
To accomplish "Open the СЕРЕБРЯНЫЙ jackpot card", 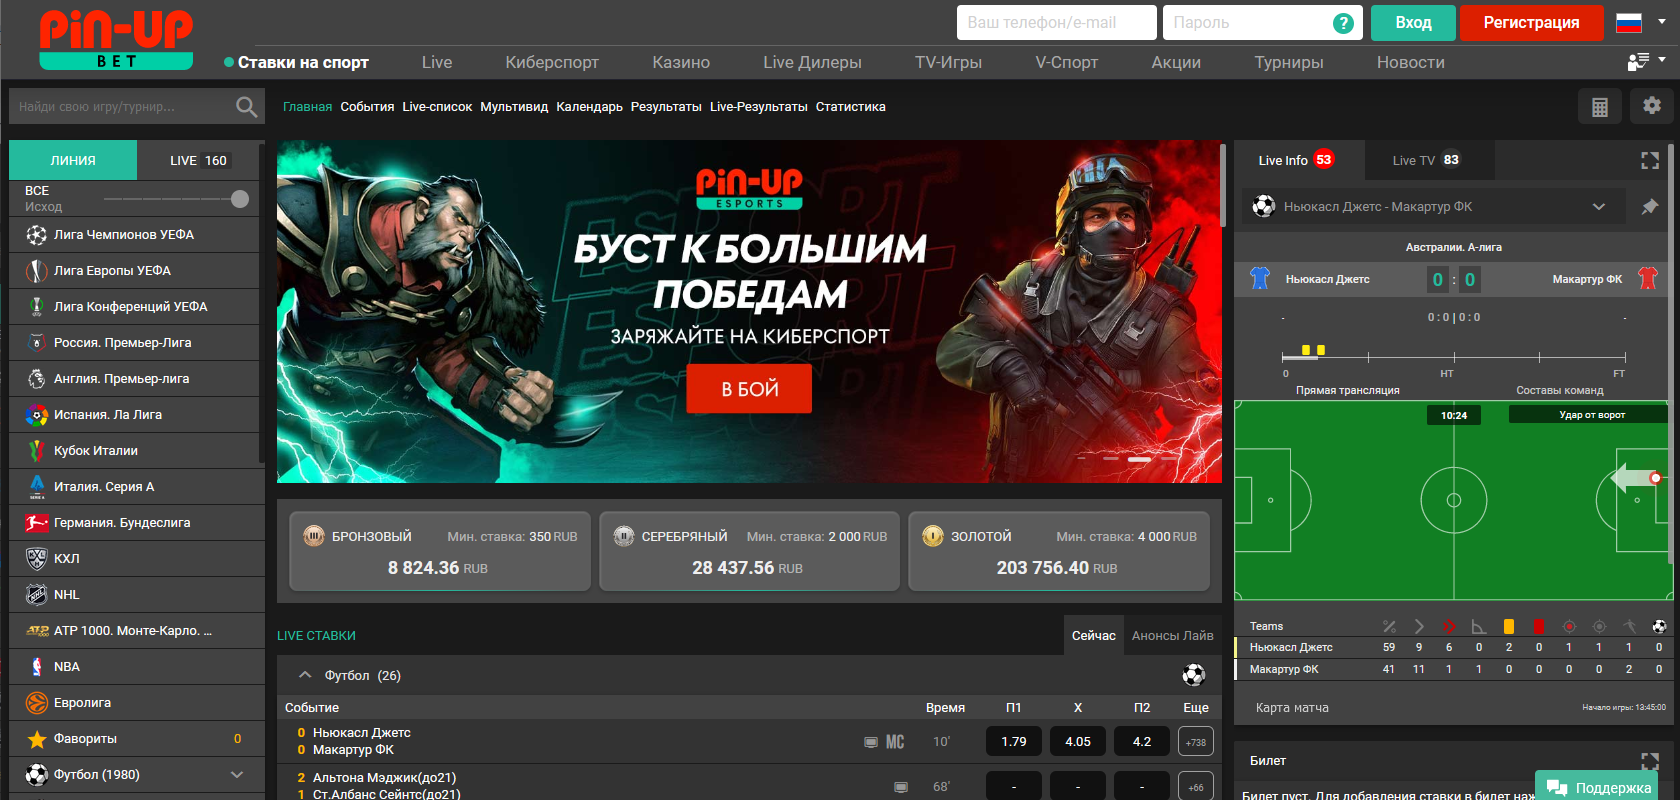I will tap(749, 552).
